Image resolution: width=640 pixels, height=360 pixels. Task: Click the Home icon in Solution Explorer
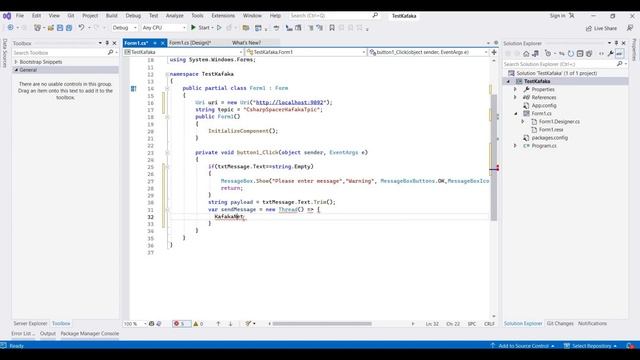526,53
